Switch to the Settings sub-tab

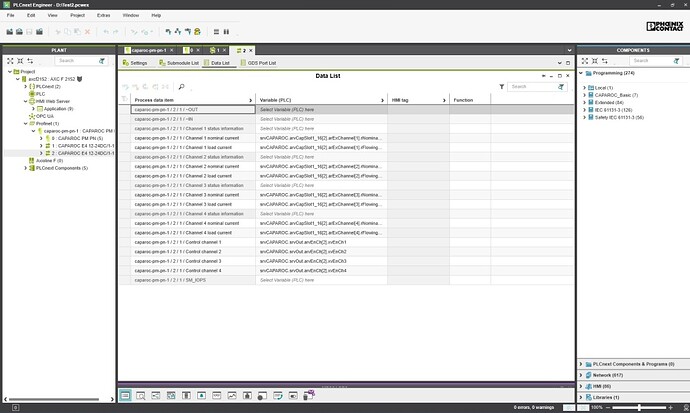point(136,63)
